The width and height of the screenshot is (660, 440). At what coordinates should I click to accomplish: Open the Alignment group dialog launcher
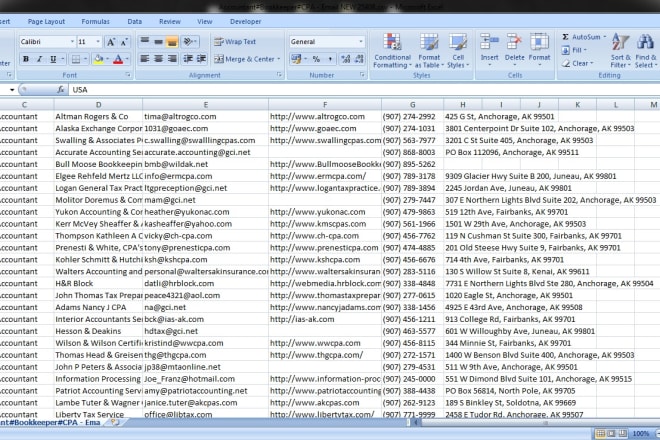[279, 75]
